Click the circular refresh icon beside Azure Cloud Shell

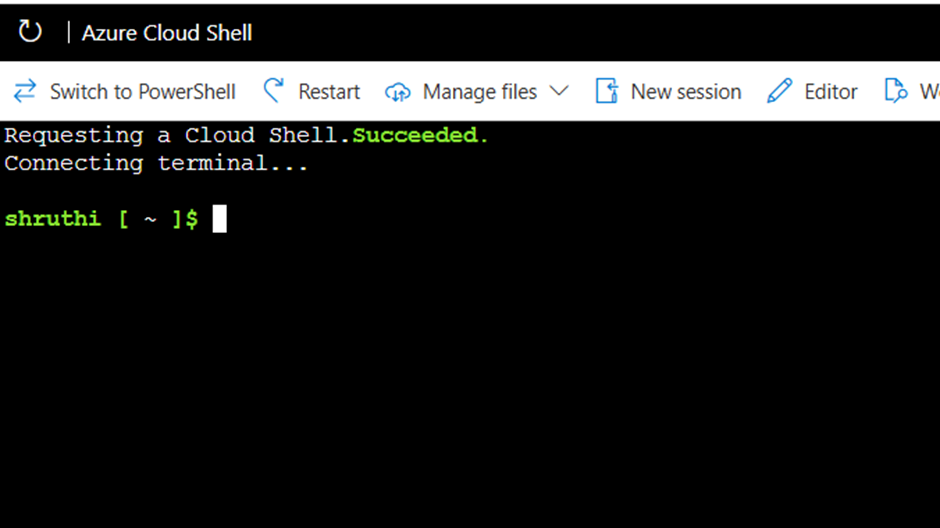(30, 32)
